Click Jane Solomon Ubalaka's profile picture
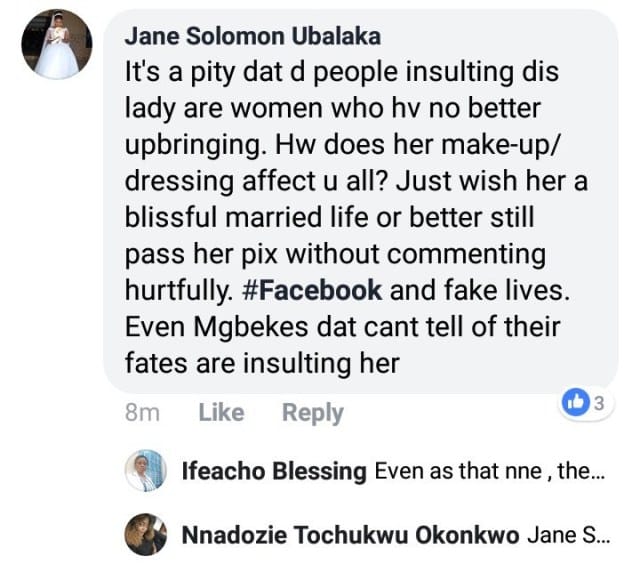The width and height of the screenshot is (640, 572). click(56, 46)
